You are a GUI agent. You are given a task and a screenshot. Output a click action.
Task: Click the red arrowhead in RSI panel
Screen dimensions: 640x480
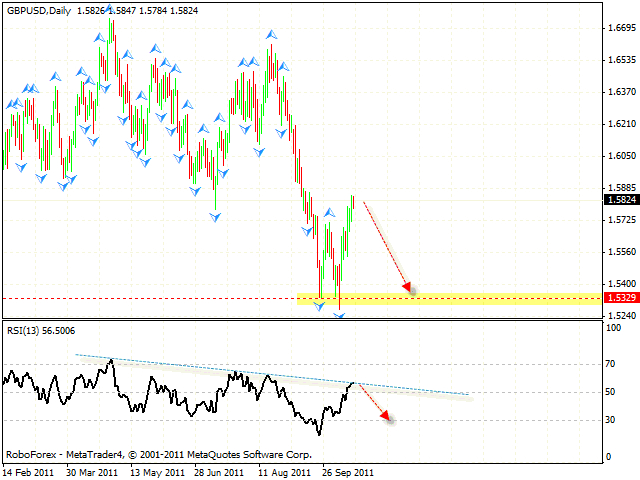tap(385, 419)
